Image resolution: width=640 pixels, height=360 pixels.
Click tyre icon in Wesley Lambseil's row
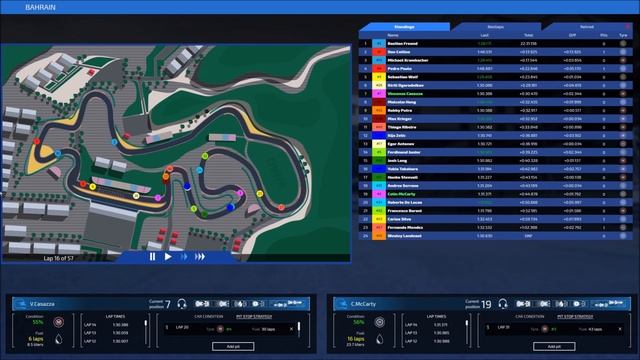tap(623, 236)
